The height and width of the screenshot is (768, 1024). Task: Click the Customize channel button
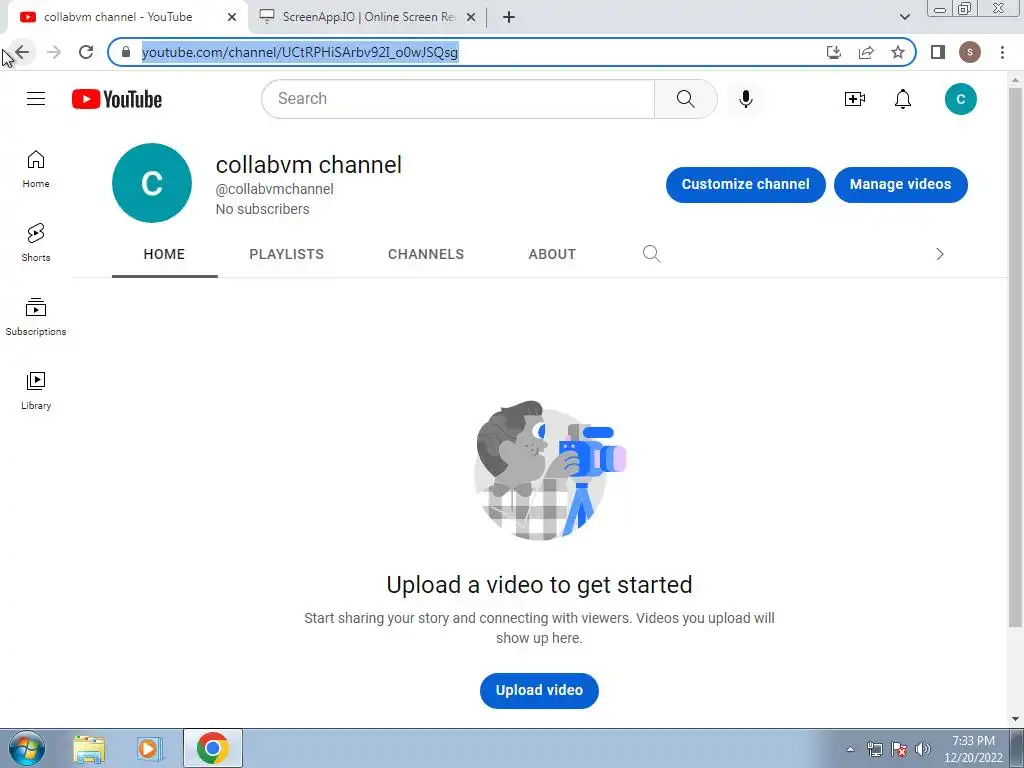click(x=746, y=184)
